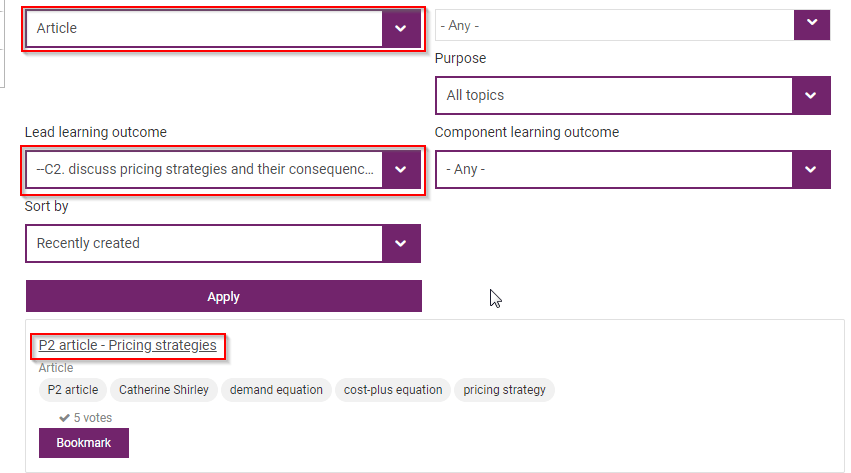The height and width of the screenshot is (473, 851).
Task: Click the Lead learning outcome chevron
Action: [401, 169]
